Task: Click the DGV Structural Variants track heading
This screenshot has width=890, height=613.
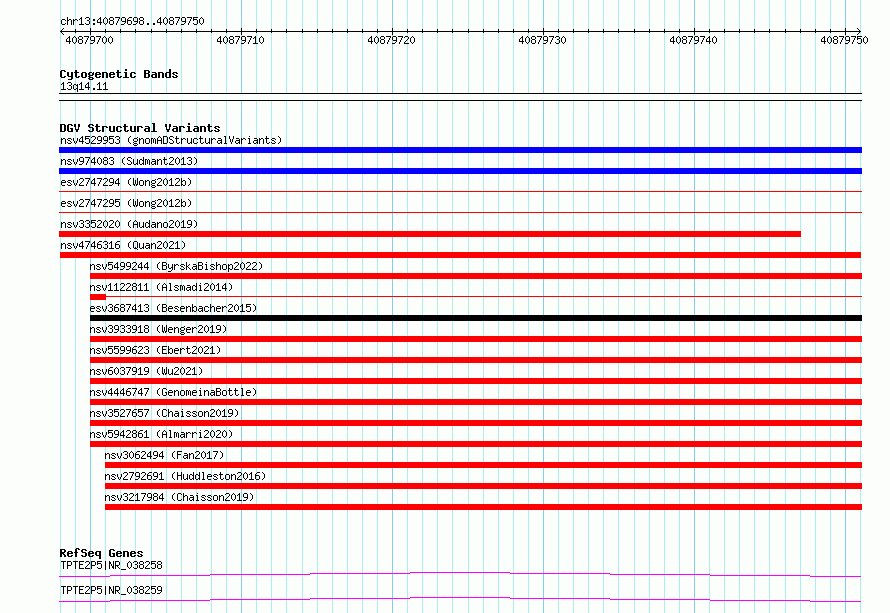Action: [x=140, y=128]
